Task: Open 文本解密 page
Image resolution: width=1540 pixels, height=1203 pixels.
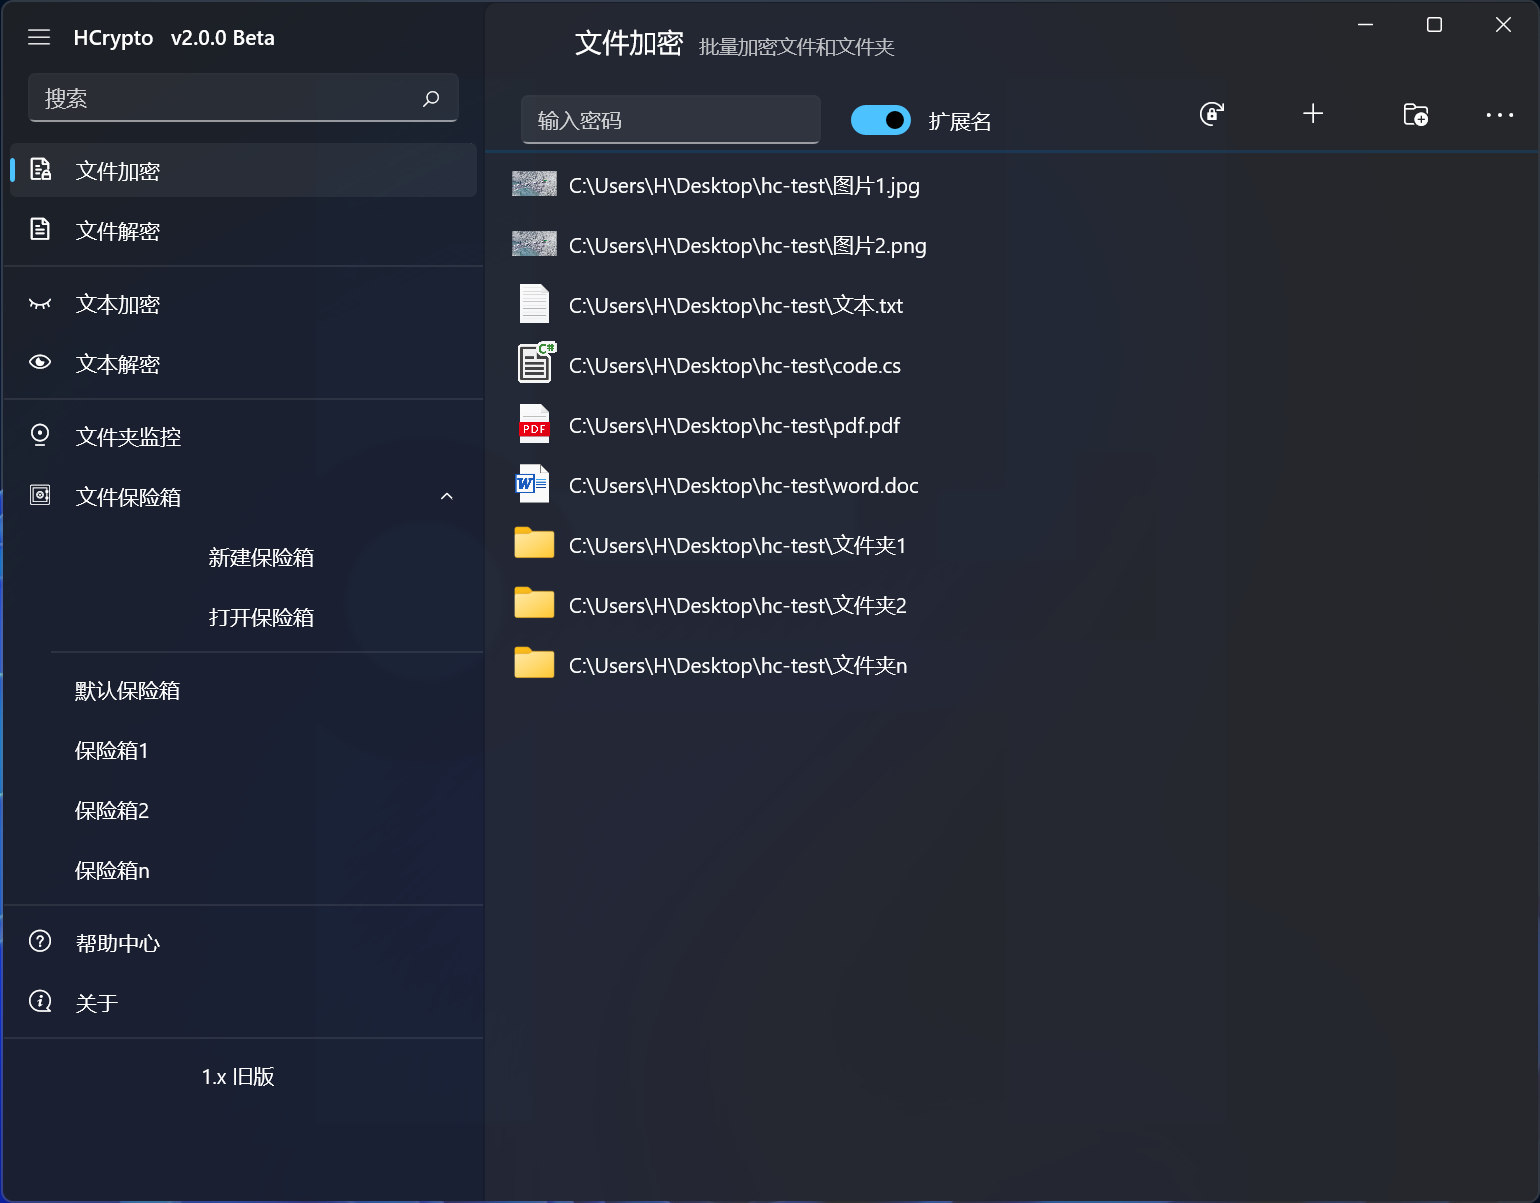Action: 243,364
